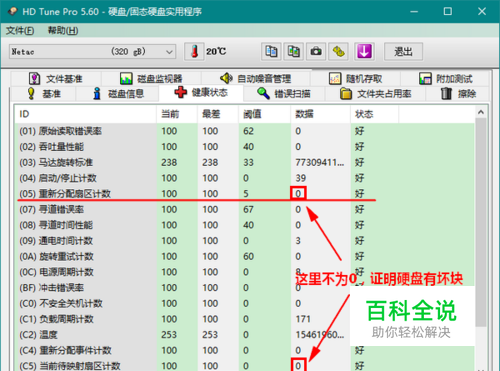Select the (C4) 重新分配事件计数 row
This screenshot has width=500, height=371.
245,350
